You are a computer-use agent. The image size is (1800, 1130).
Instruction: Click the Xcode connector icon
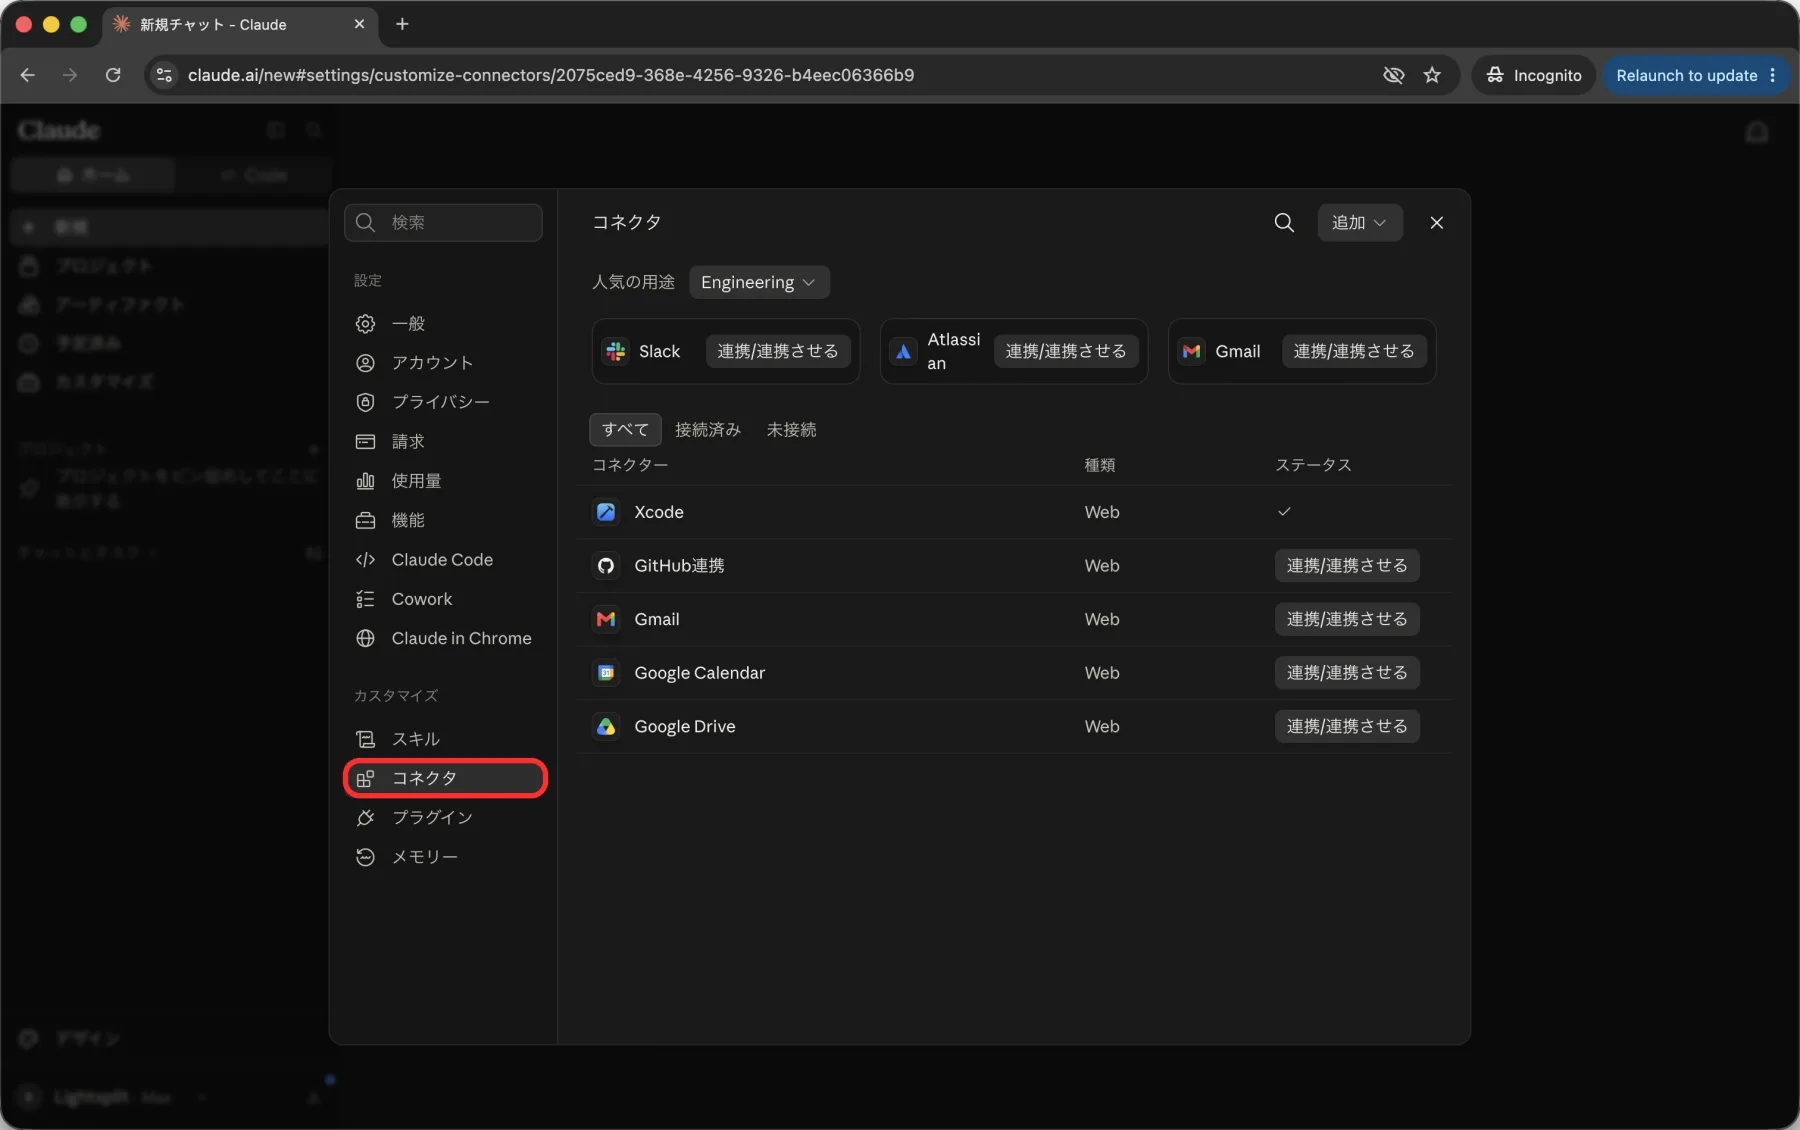pyautogui.click(x=606, y=512)
